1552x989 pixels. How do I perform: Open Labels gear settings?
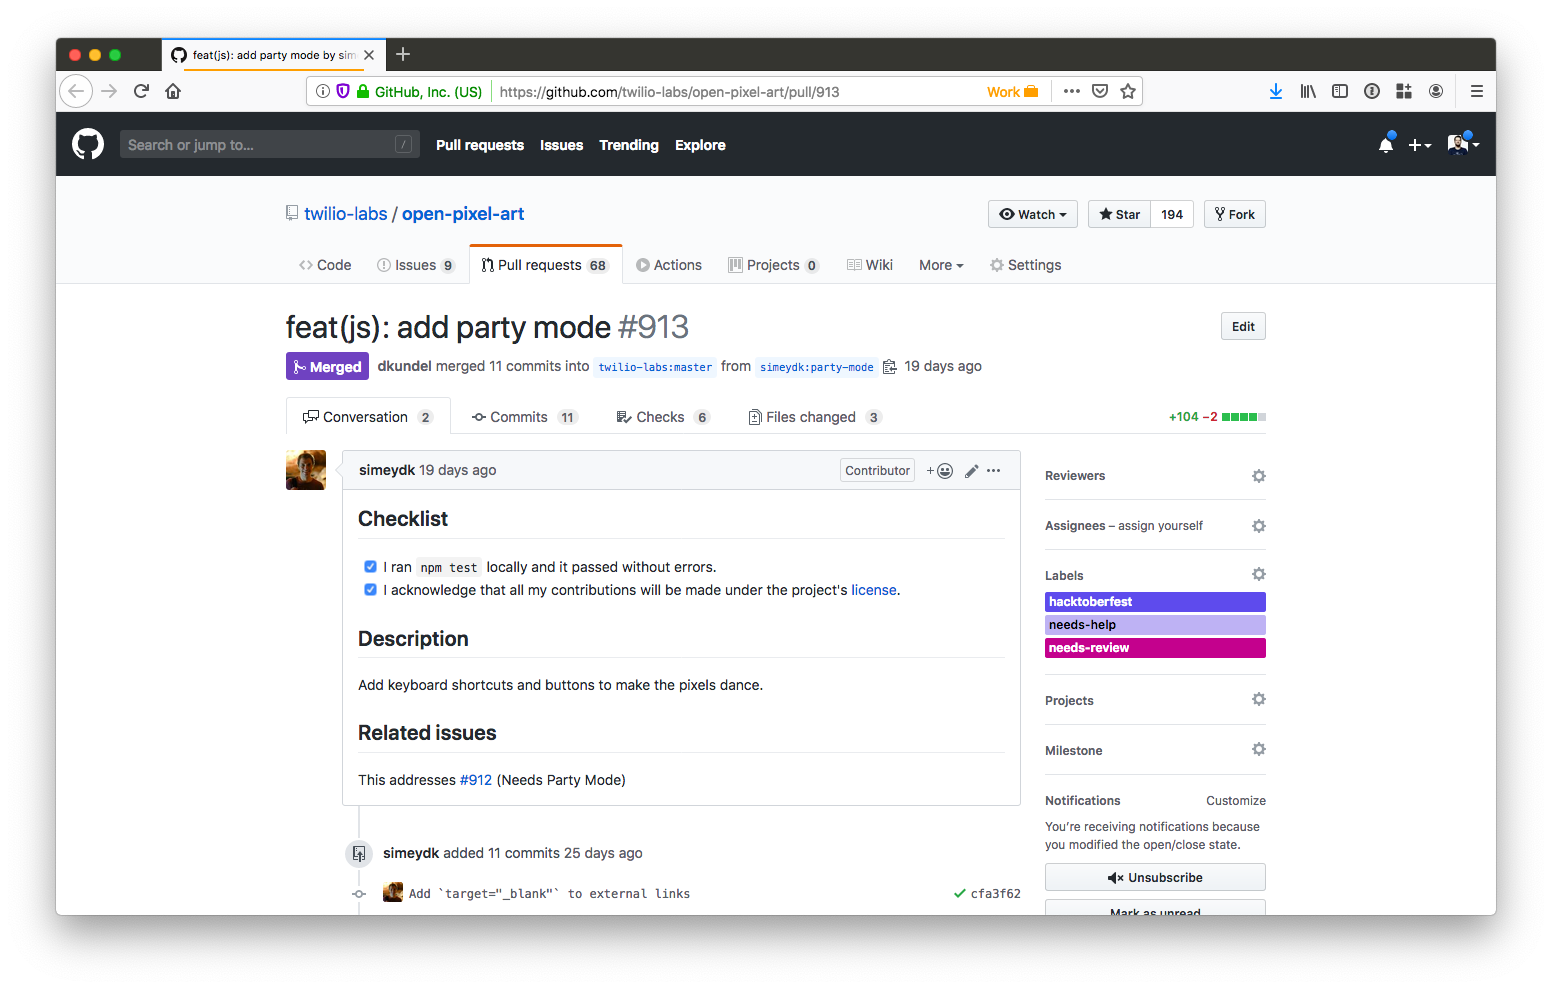[x=1259, y=574]
